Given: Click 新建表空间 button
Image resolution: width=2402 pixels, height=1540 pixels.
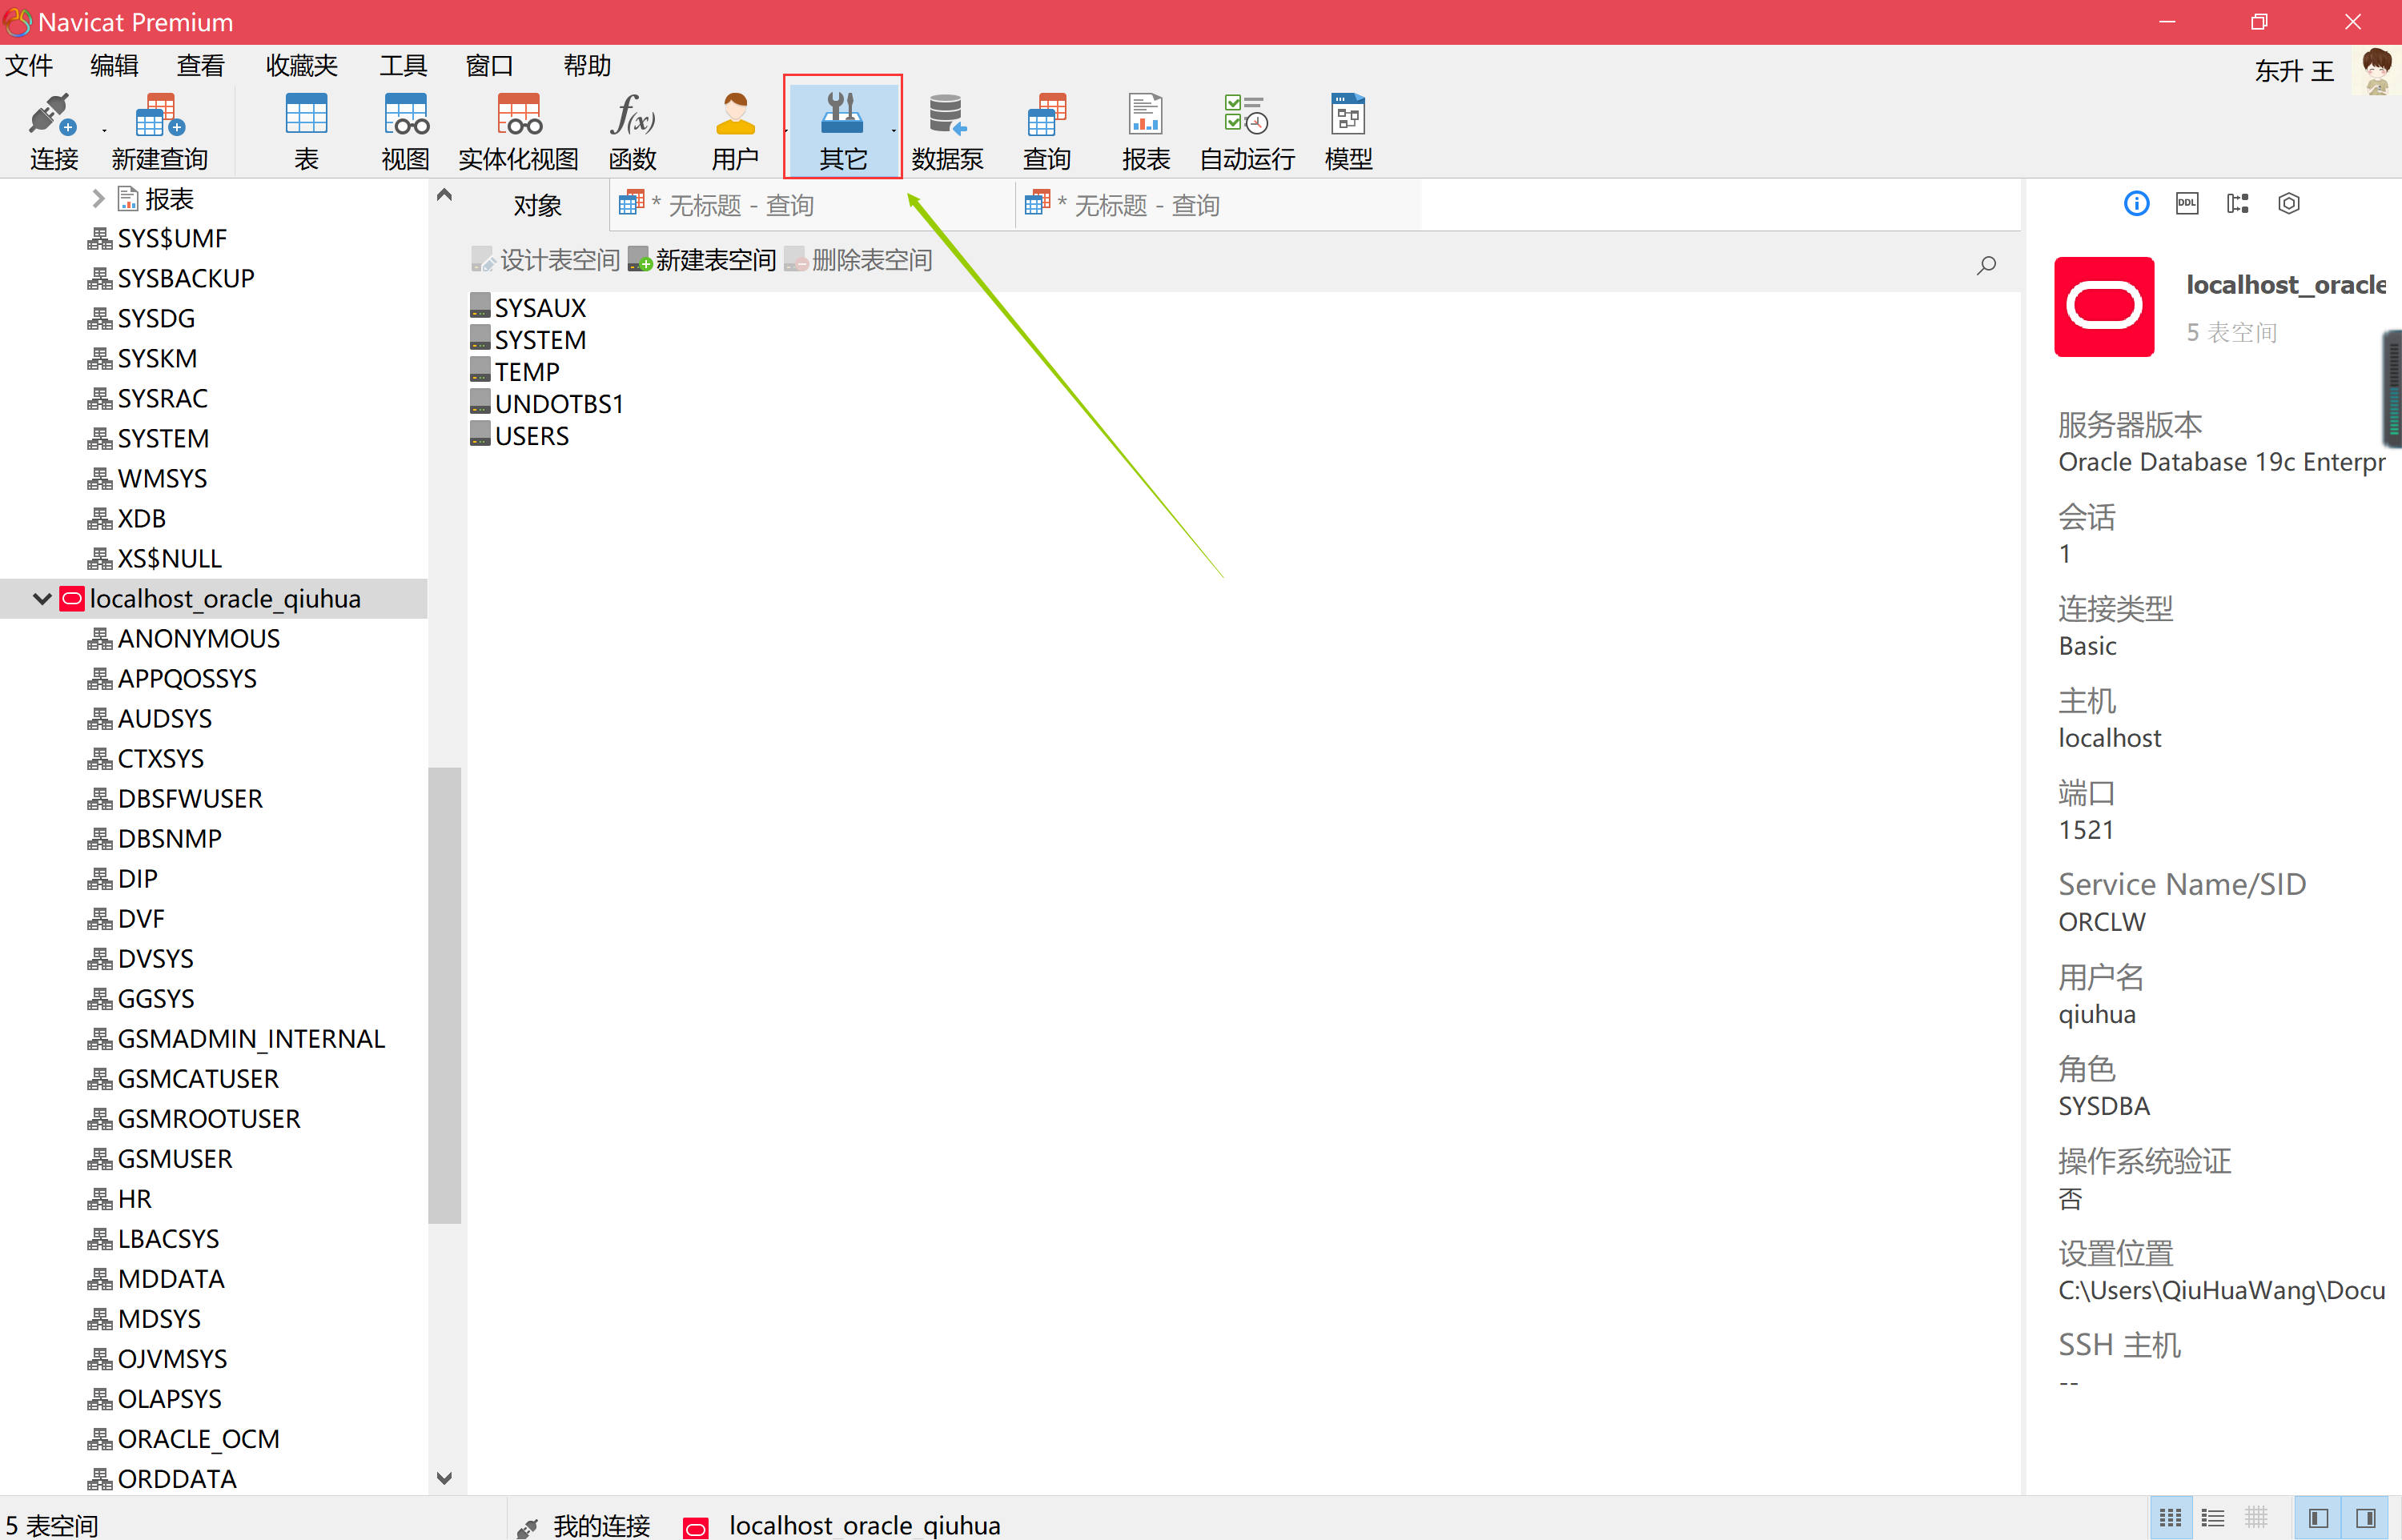Looking at the screenshot, I should click(x=702, y=260).
